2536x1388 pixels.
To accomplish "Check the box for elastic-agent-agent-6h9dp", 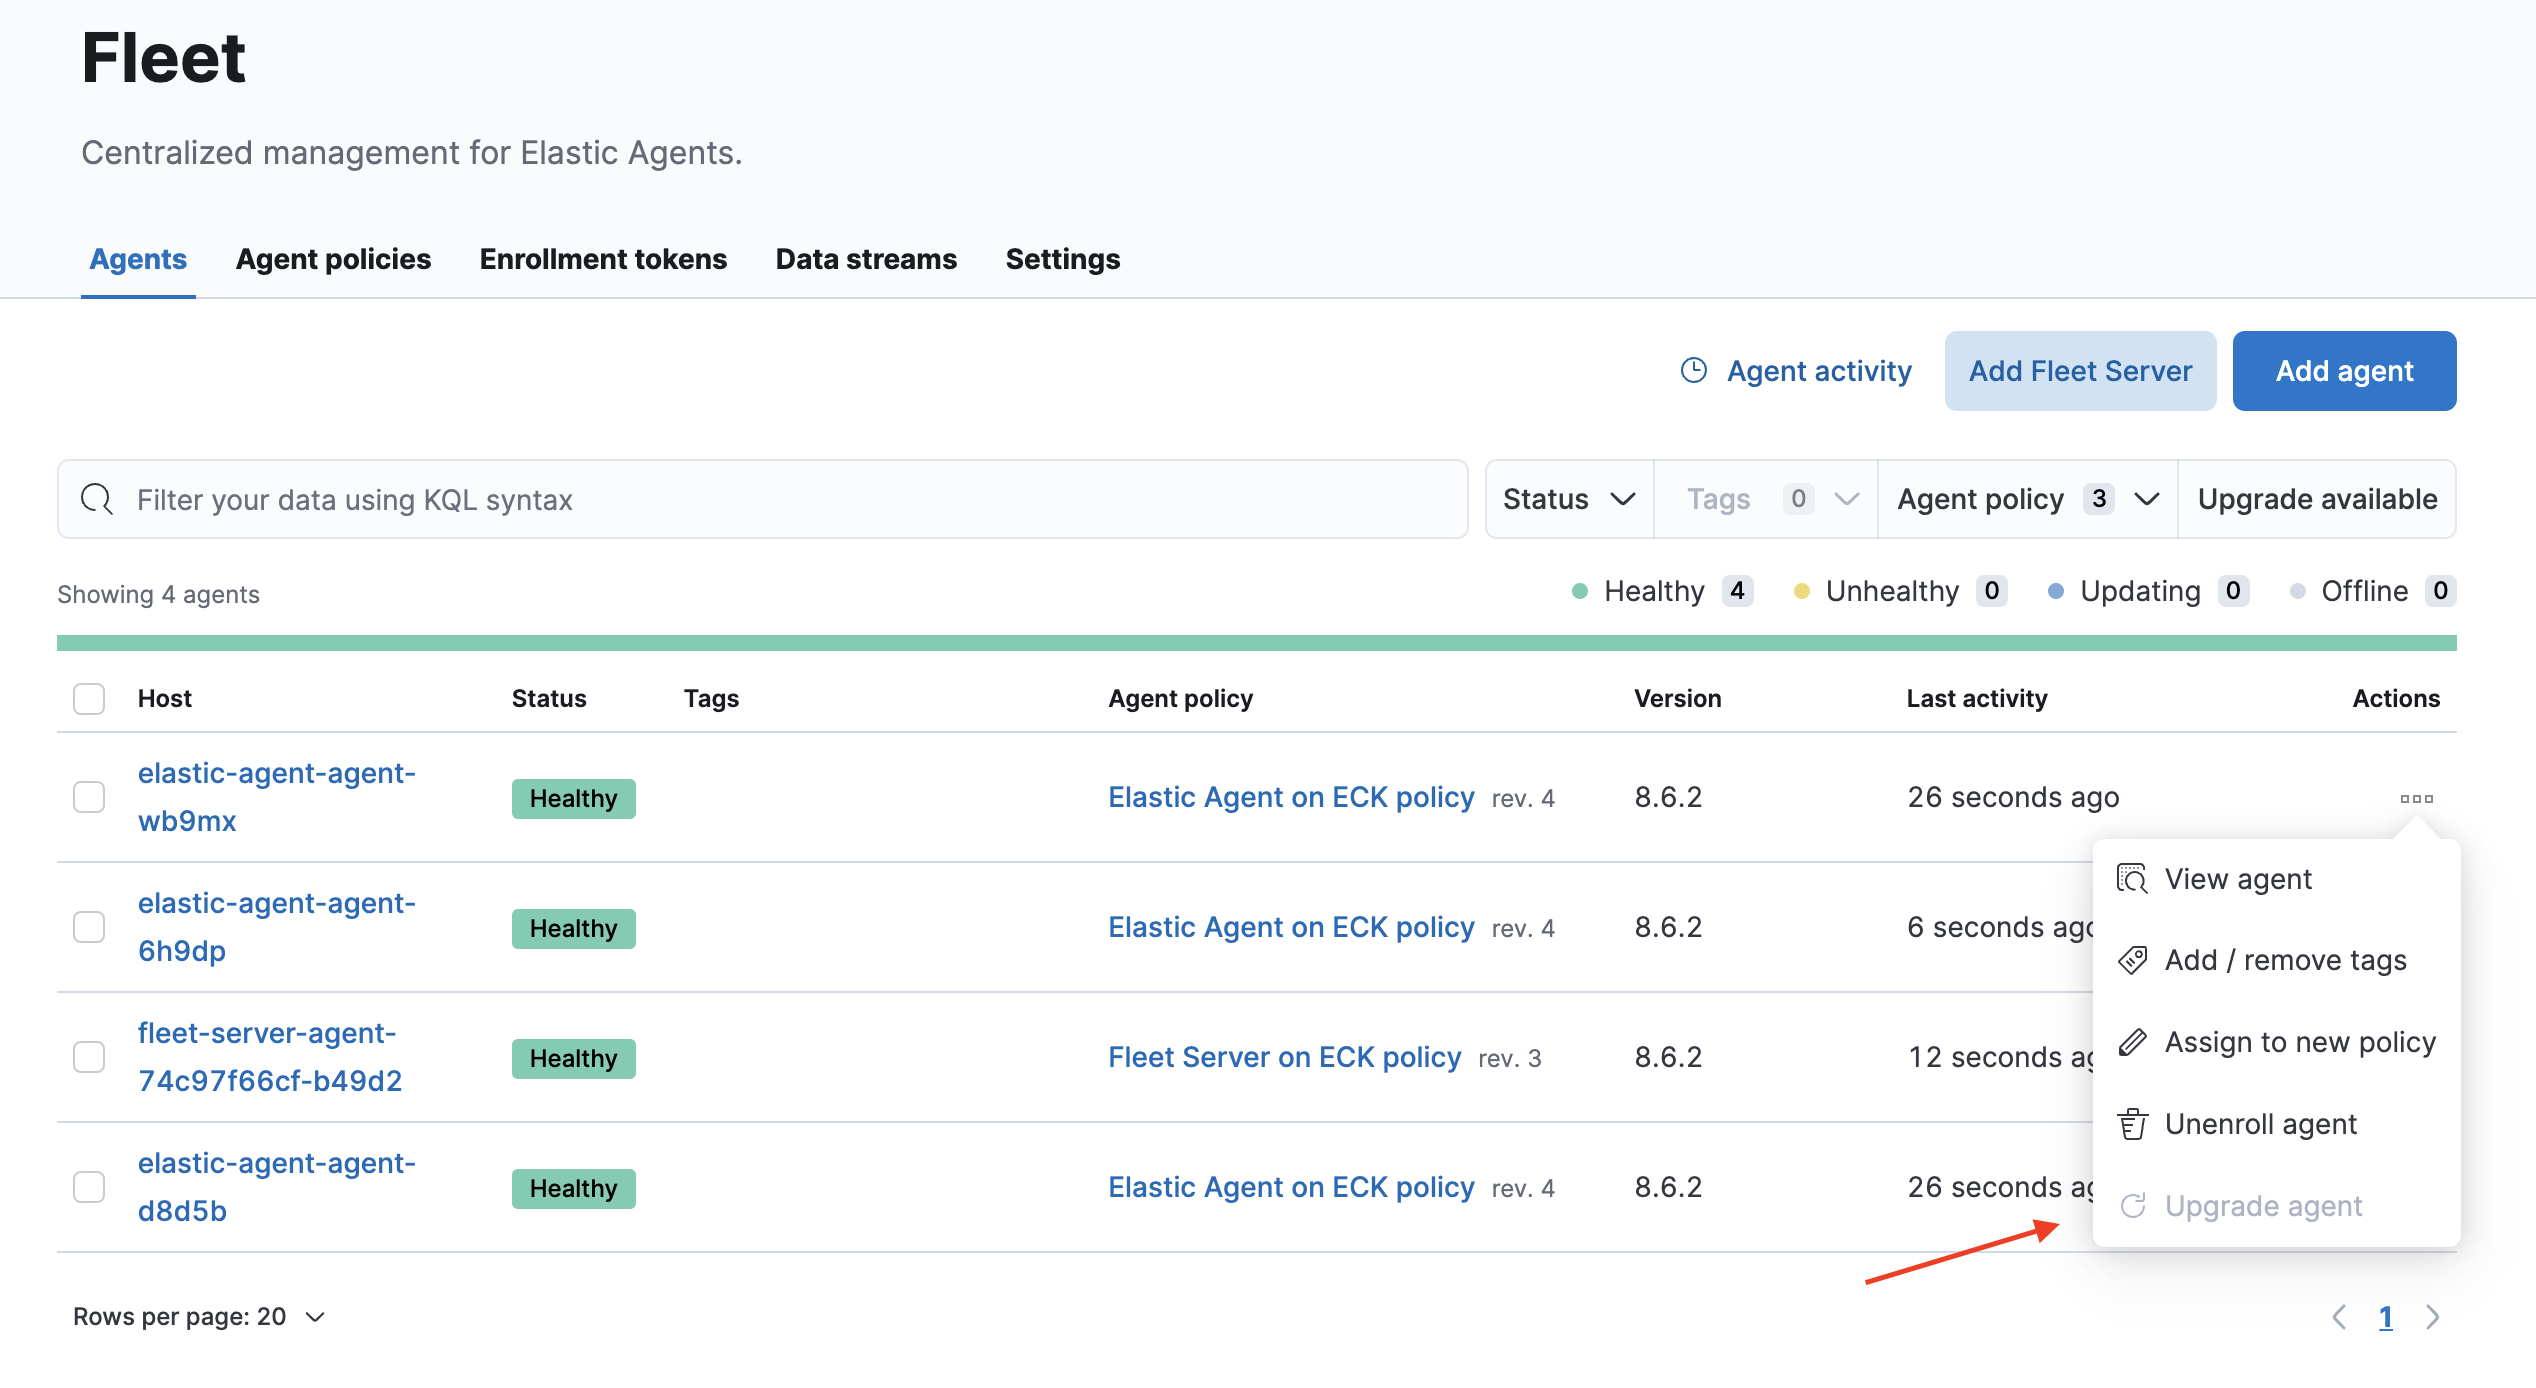I will tap(89, 927).
